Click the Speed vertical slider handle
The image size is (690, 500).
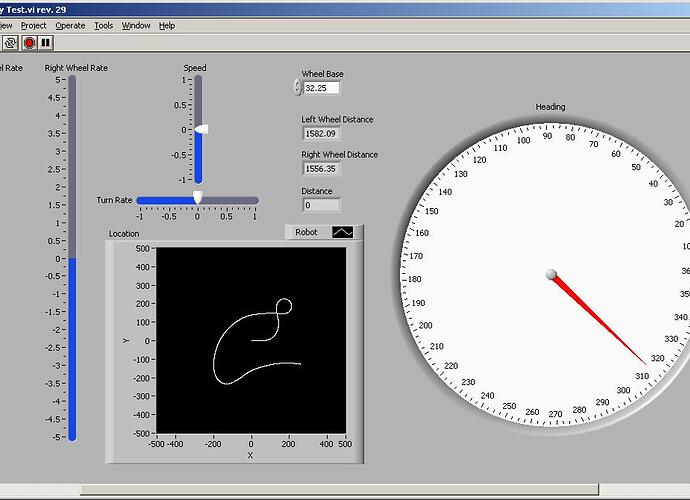(x=201, y=129)
